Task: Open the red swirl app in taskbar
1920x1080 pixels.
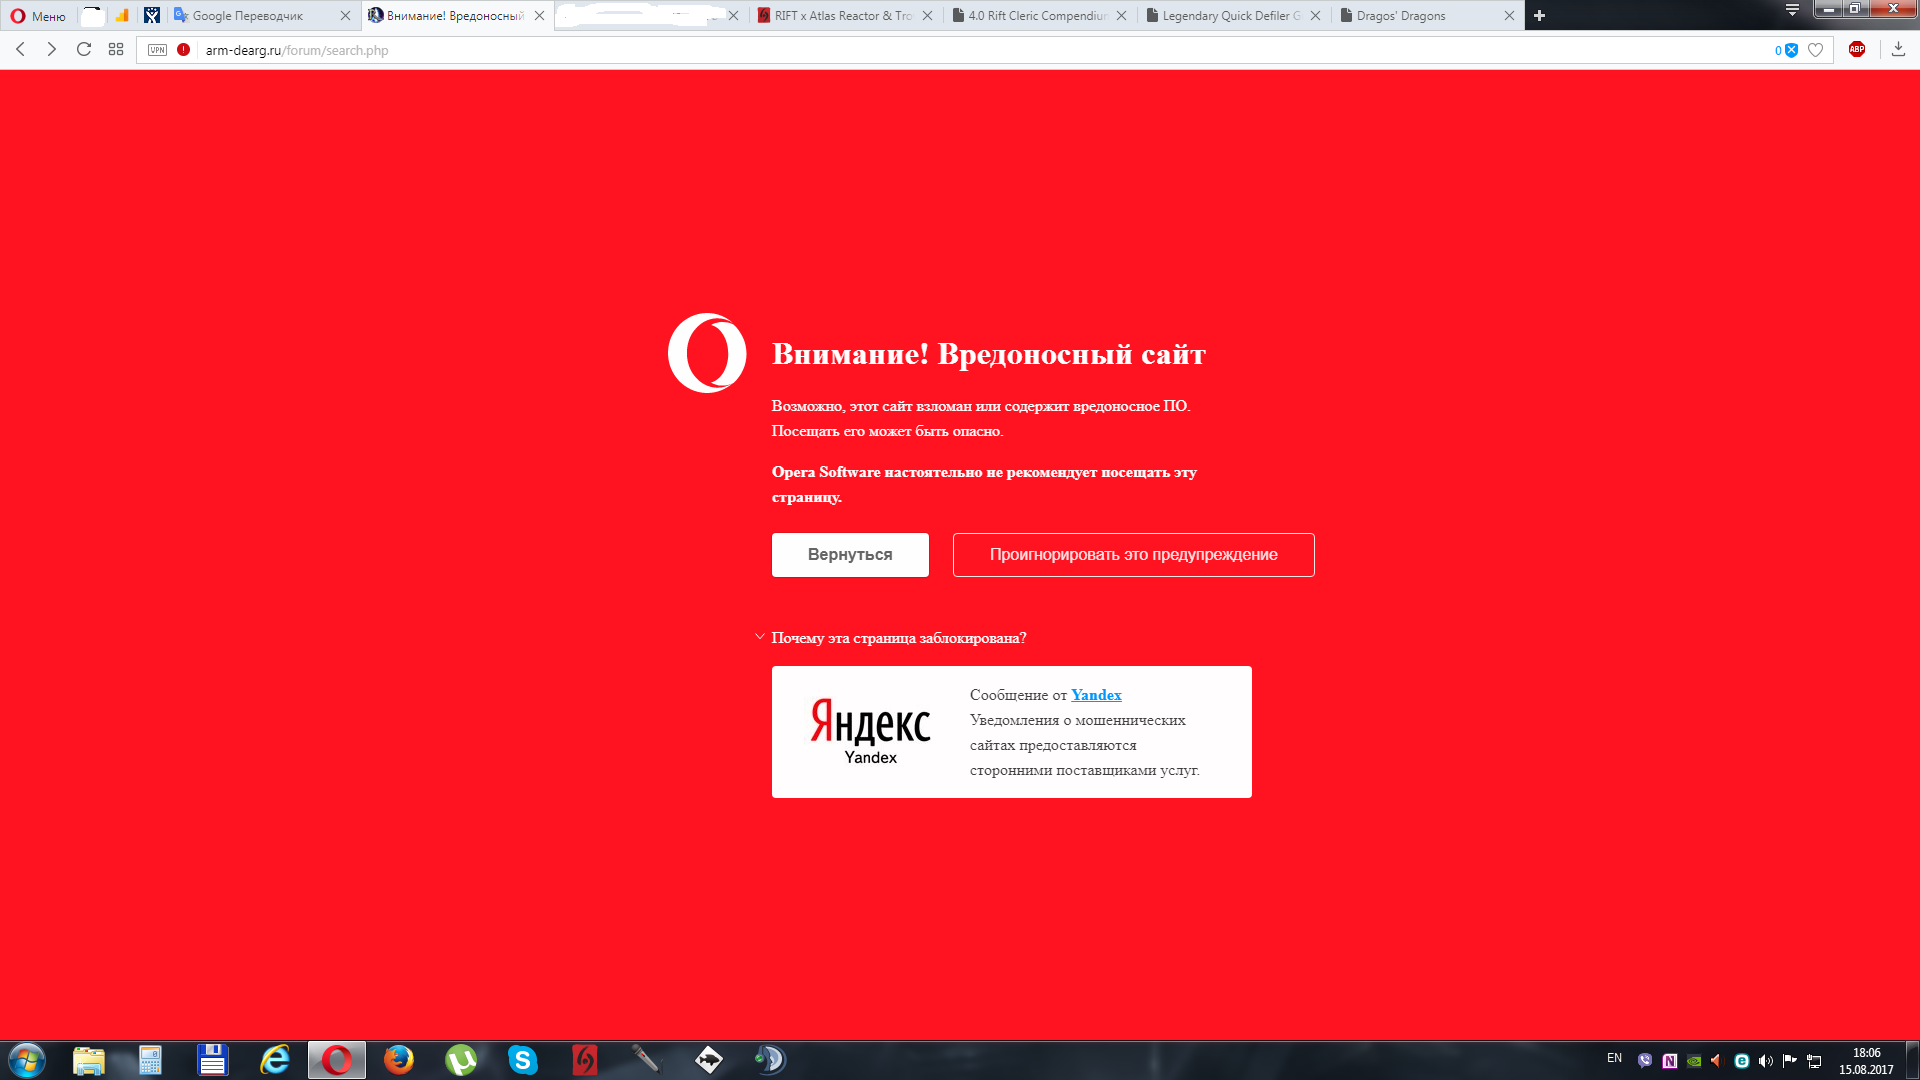Action: point(585,1060)
